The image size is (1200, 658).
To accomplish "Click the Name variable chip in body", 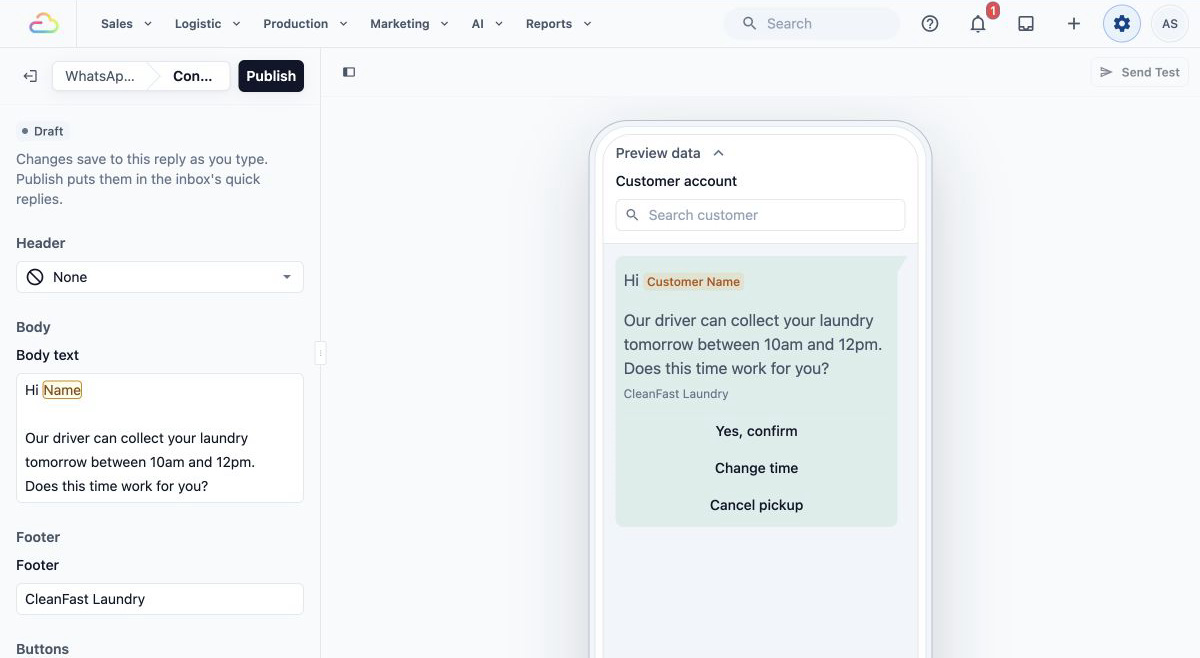I will (x=62, y=390).
